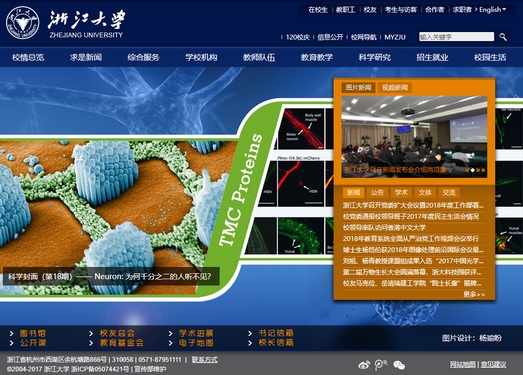Screen dimensions: 523x375
Task: Select the 文体 news list tab
Action: pyautogui.click(x=425, y=193)
